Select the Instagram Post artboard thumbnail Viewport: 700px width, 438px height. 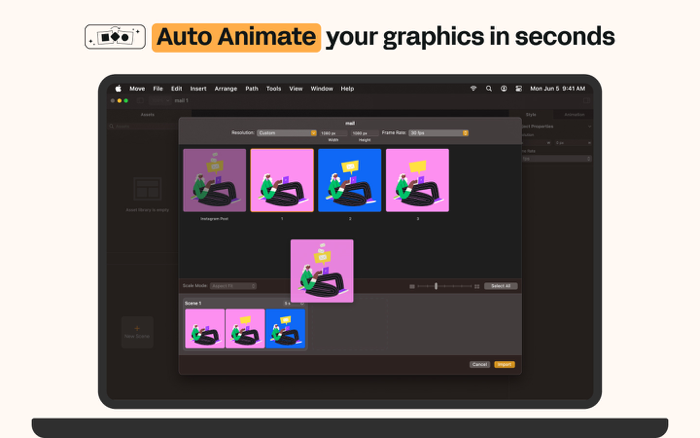point(215,180)
